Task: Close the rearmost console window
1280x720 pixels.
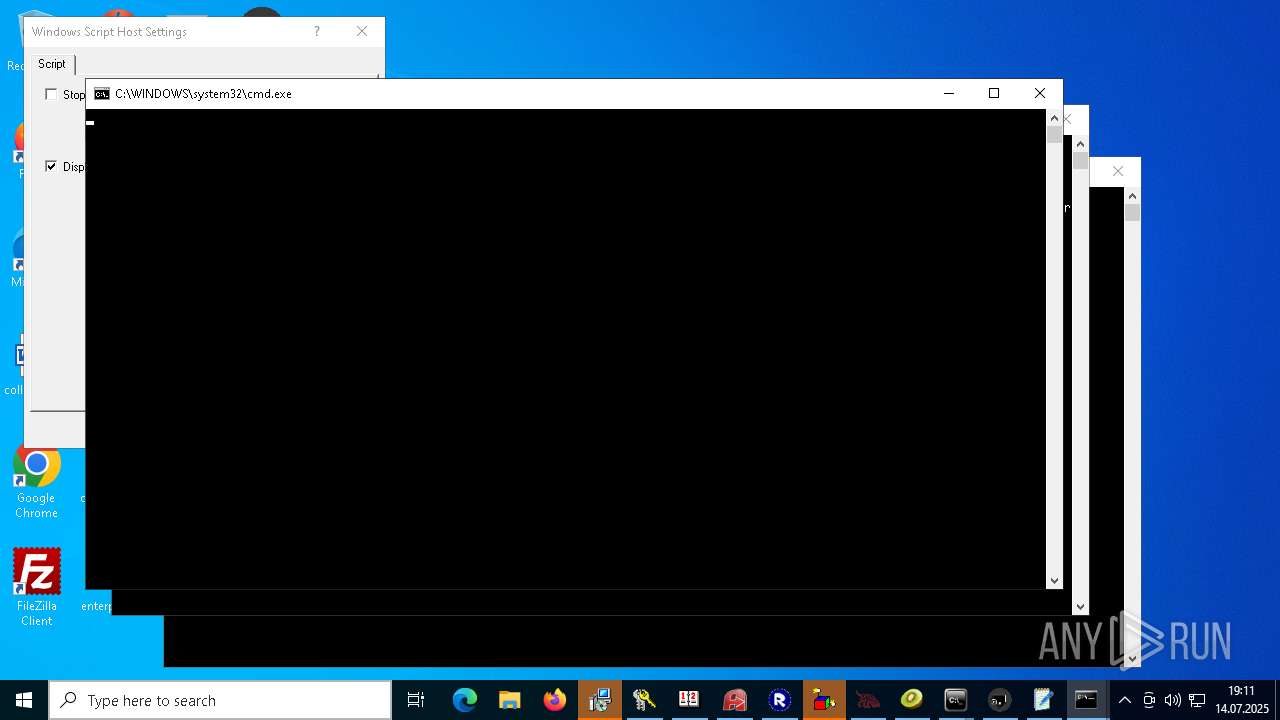Action: click(1118, 171)
